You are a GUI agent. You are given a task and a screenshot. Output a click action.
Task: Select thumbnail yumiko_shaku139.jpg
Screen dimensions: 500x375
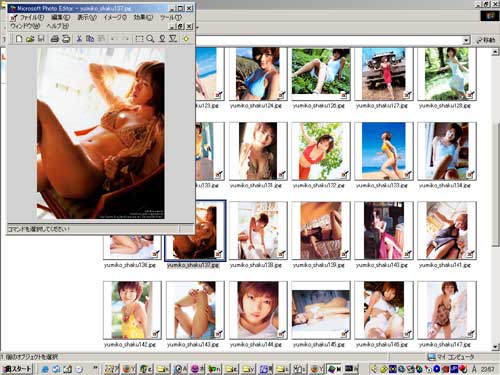point(321,230)
